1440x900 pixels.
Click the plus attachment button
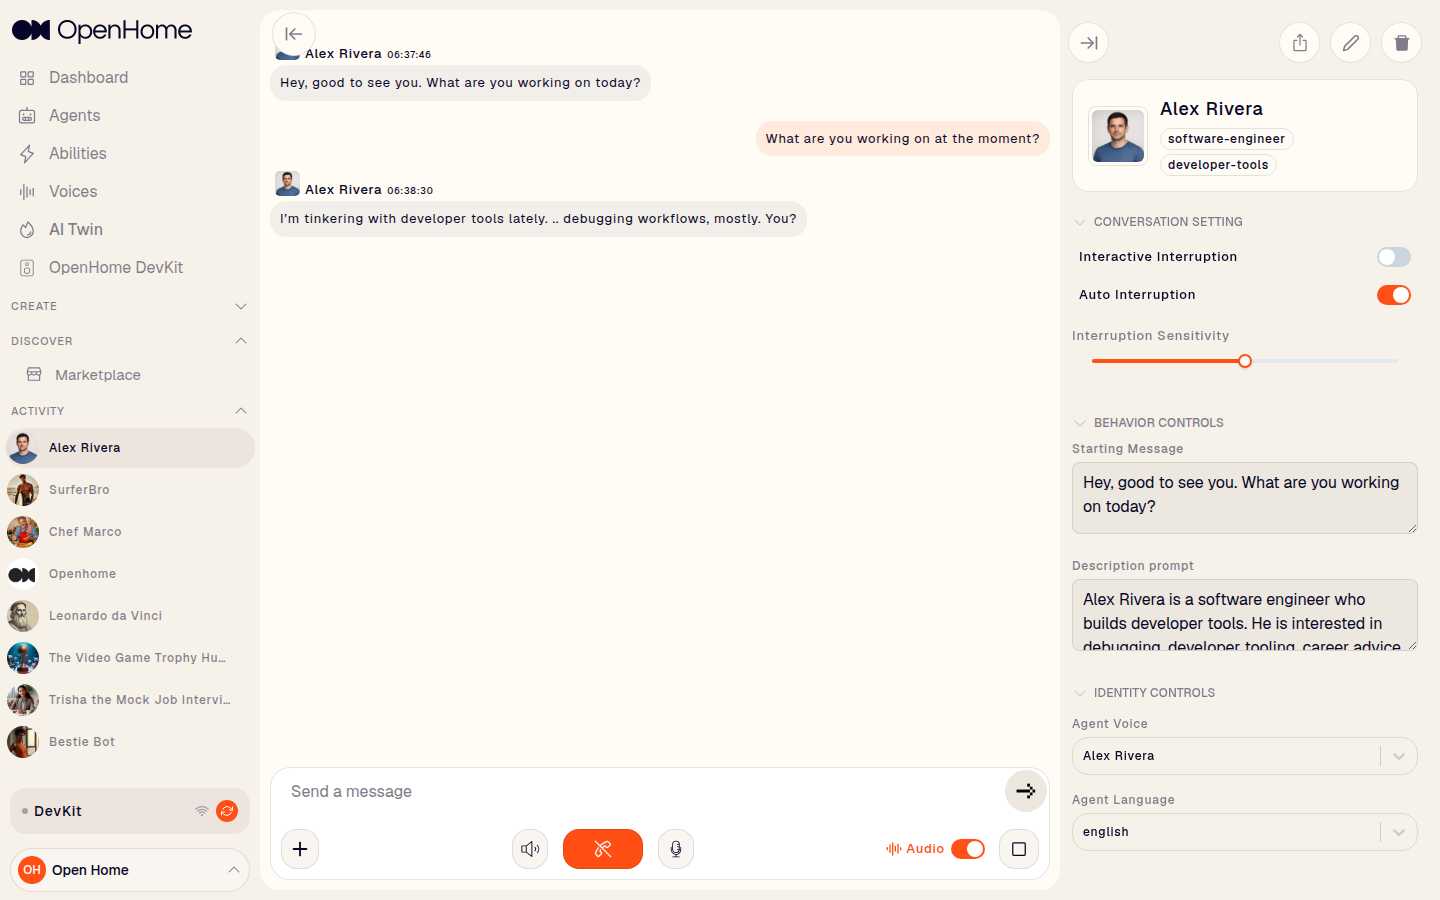[x=300, y=849]
